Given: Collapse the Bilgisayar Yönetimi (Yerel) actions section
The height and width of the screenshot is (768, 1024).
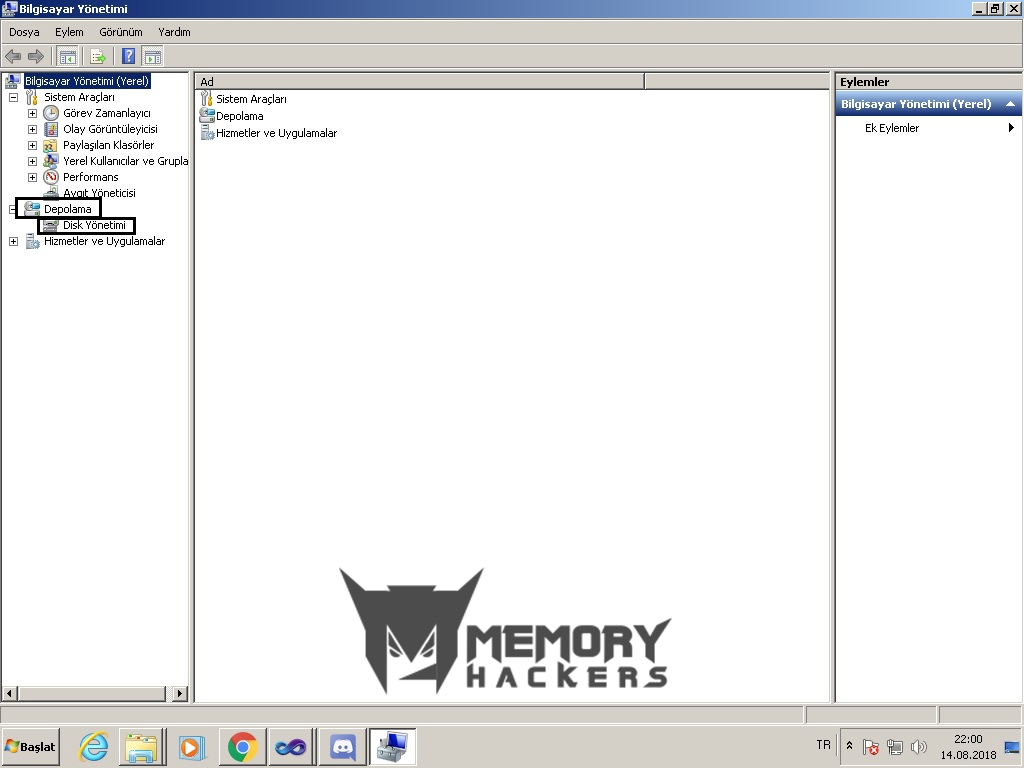Looking at the screenshot, I should point(1010,104).
